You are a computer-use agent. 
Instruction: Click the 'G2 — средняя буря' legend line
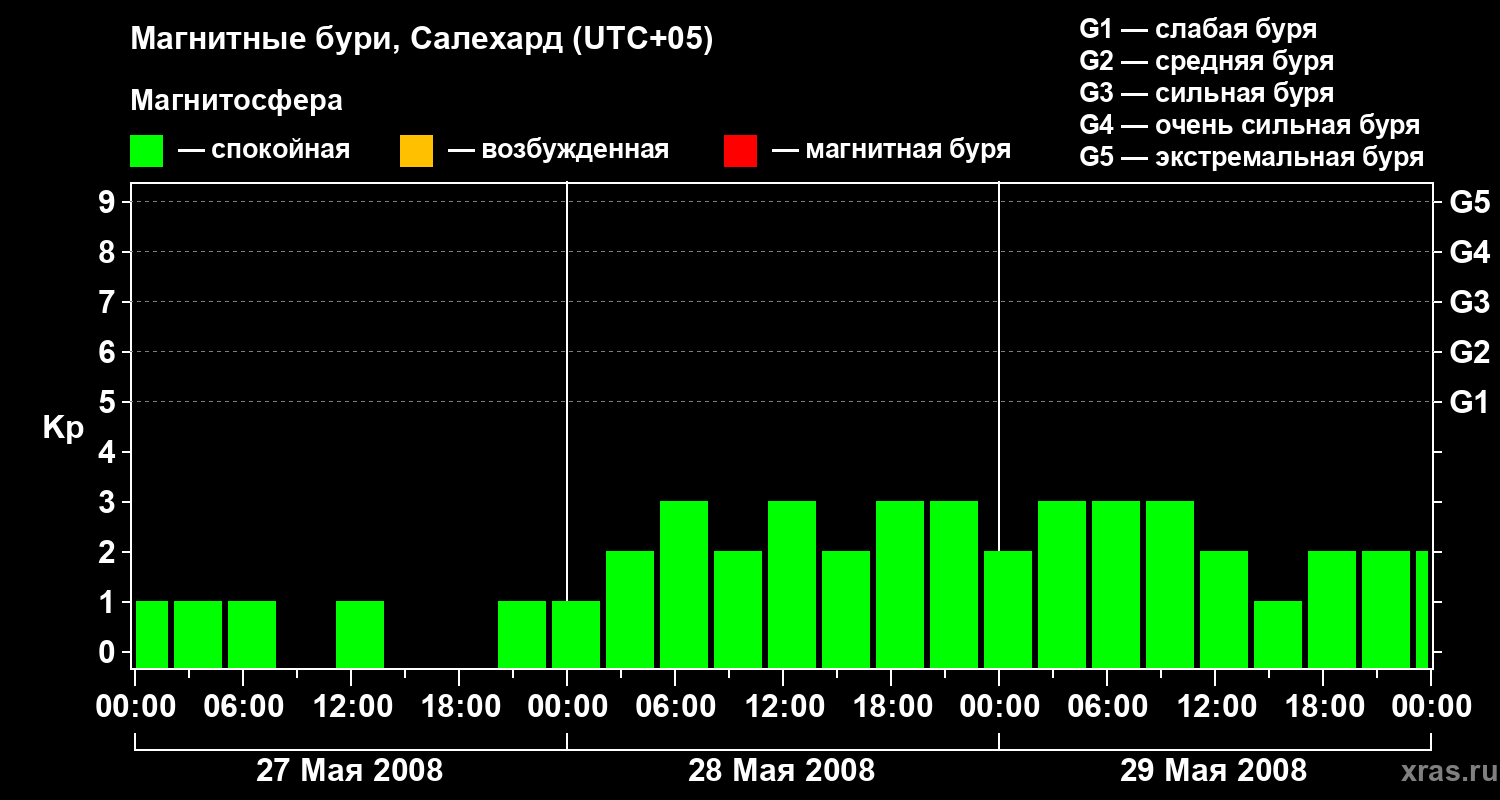pos(1207,61)
